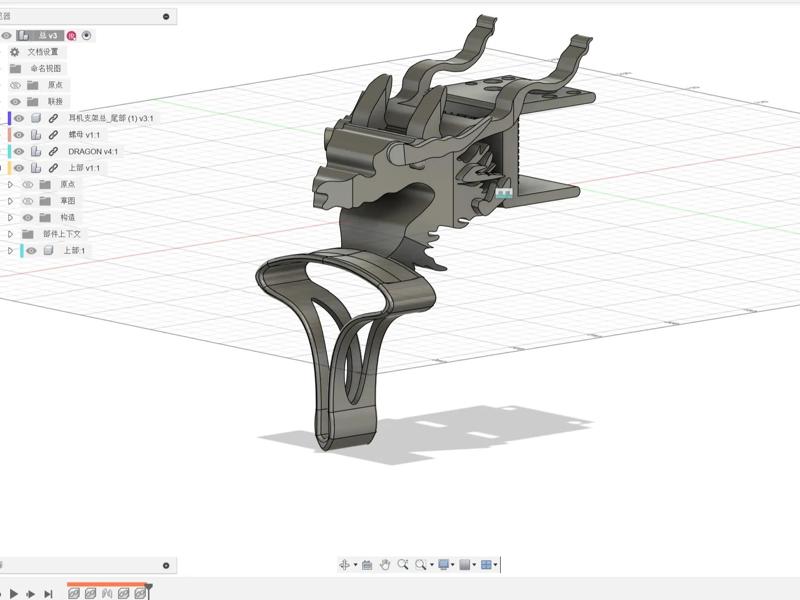The width and height of the screenshot is (800, 600).
Task: Click the Zoom Window magnifier icon
Action: point(403,565)
